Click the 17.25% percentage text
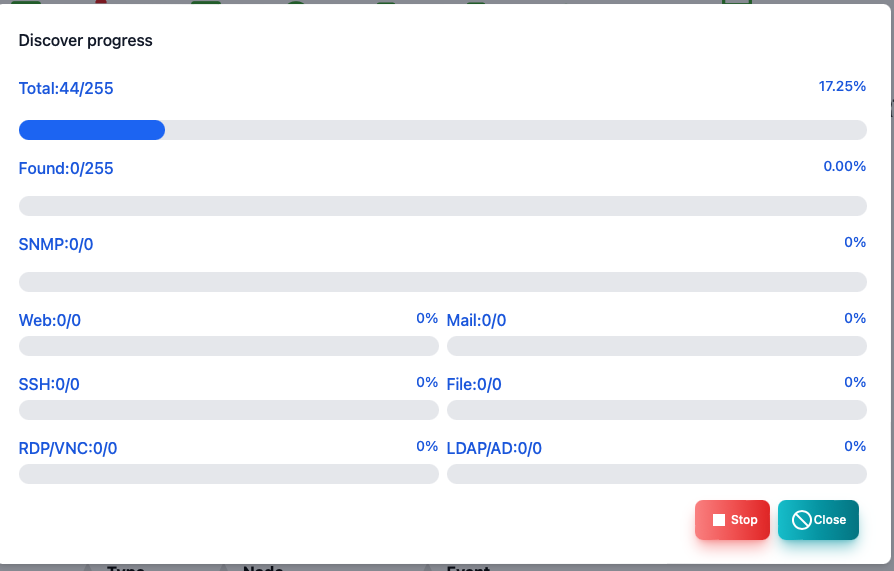Image resolution: width=894 pixels, height=571 pixels. pos(842,86)
